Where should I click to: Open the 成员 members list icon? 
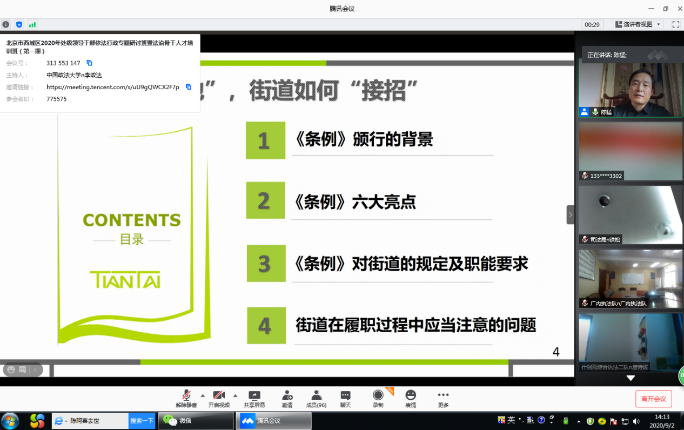(x=316, y=396)
